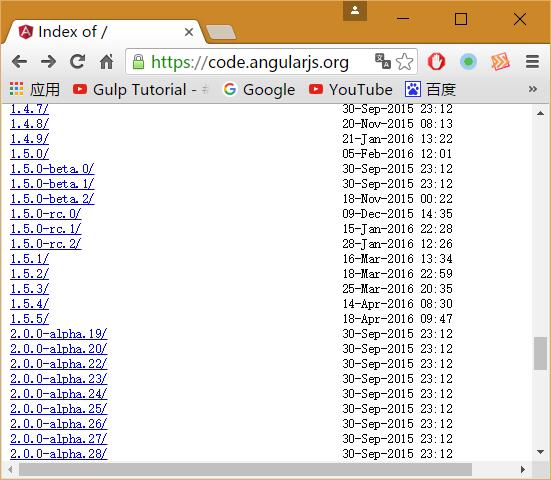Image resolution: width=551 pixels, height=480 pixels.
Task: Open the orange code extension icon
Action: coord(500,62)
